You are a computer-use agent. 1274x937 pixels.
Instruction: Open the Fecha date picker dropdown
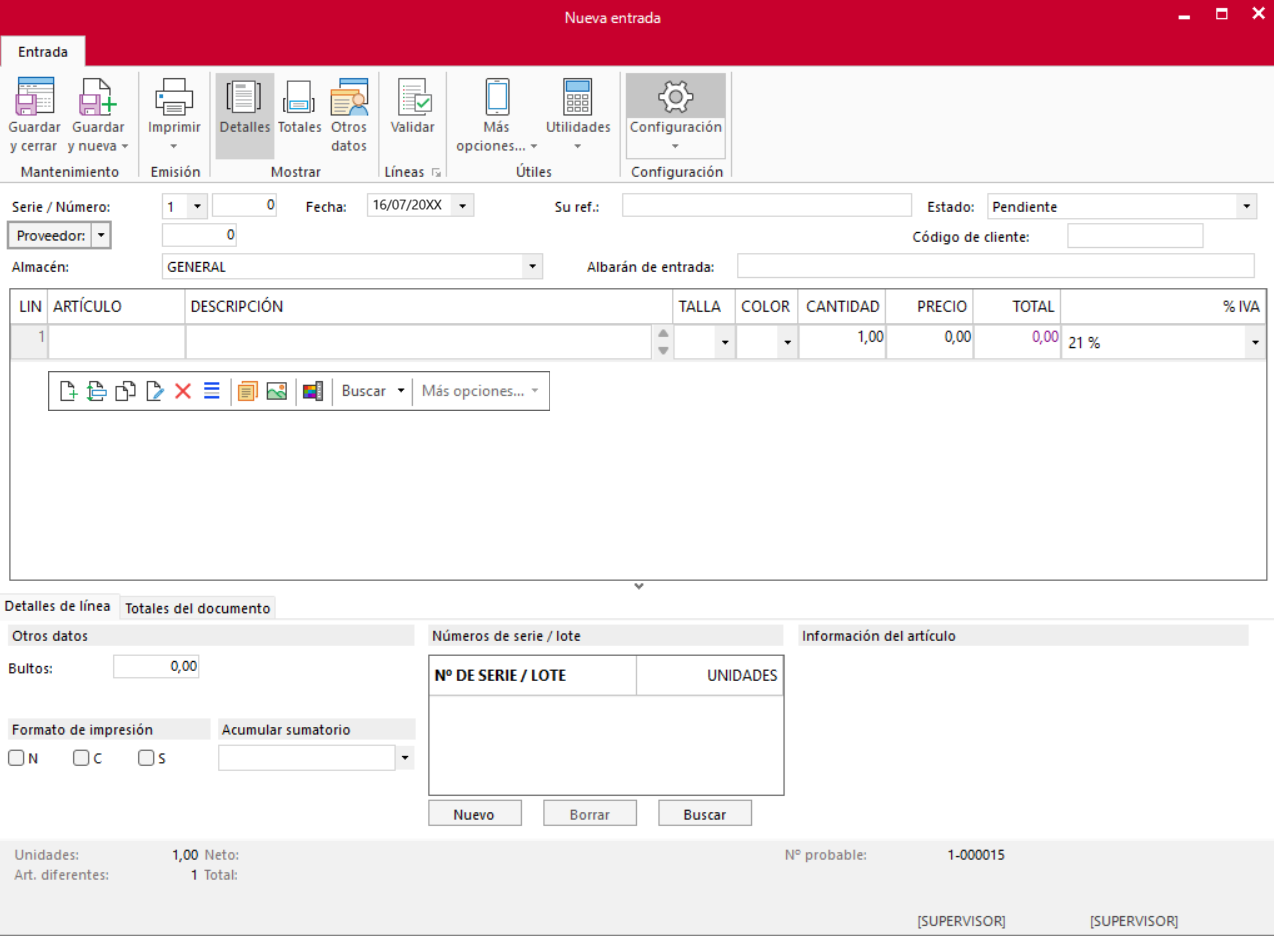point(465,206)
